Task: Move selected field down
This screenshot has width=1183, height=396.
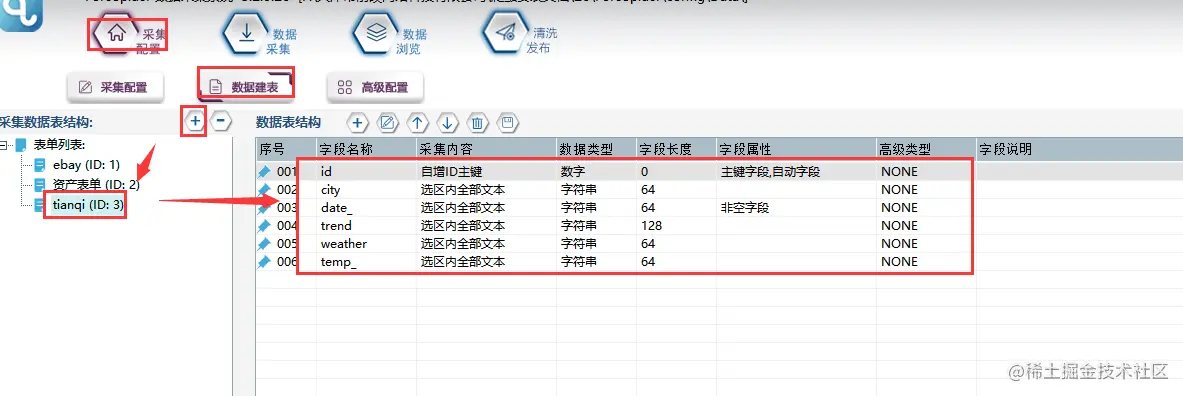Action: [447, 122]
